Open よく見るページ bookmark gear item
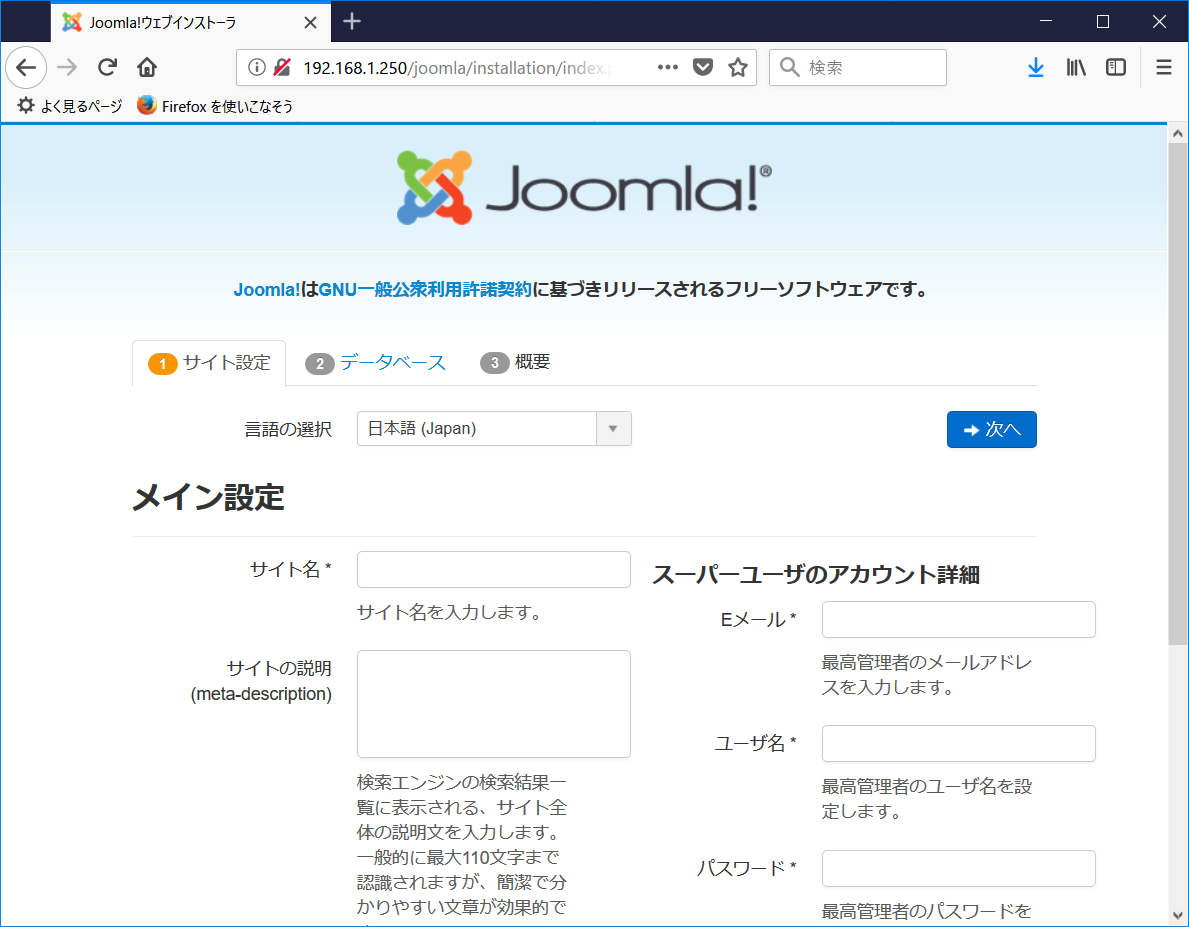 [70, 105]
